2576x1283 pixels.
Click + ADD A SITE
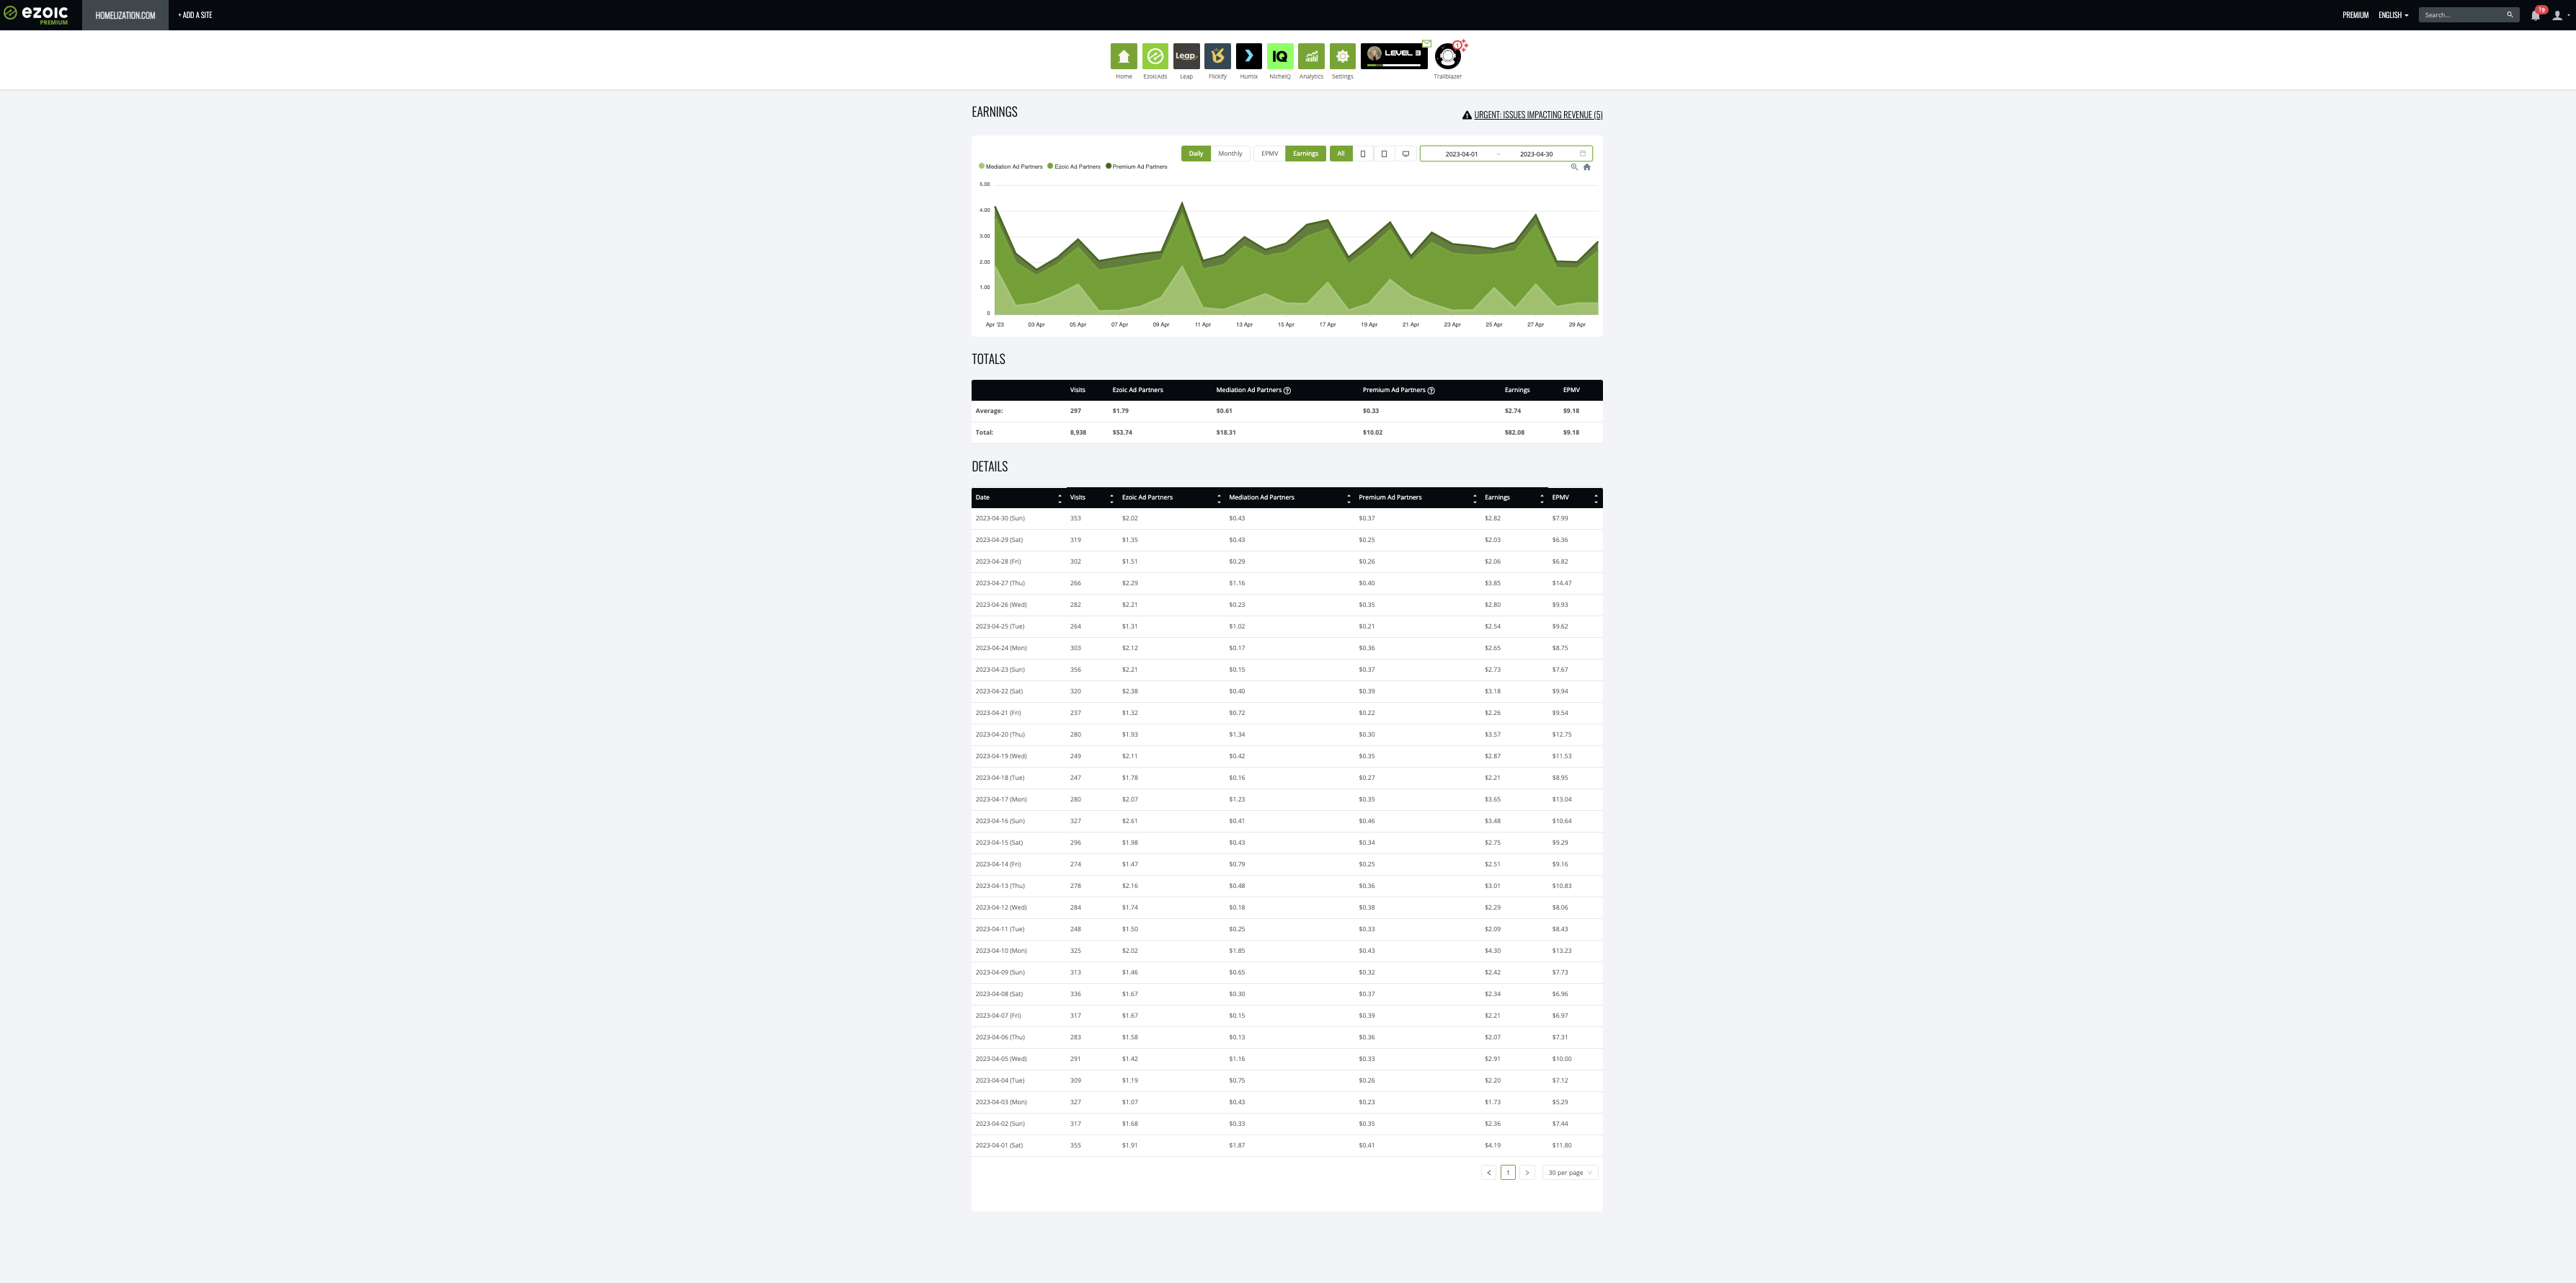tap(195, 15)
